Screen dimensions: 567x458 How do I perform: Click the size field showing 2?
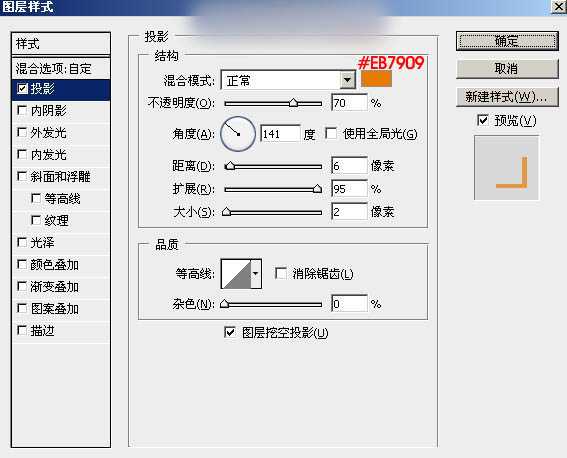tap(349, 211)
